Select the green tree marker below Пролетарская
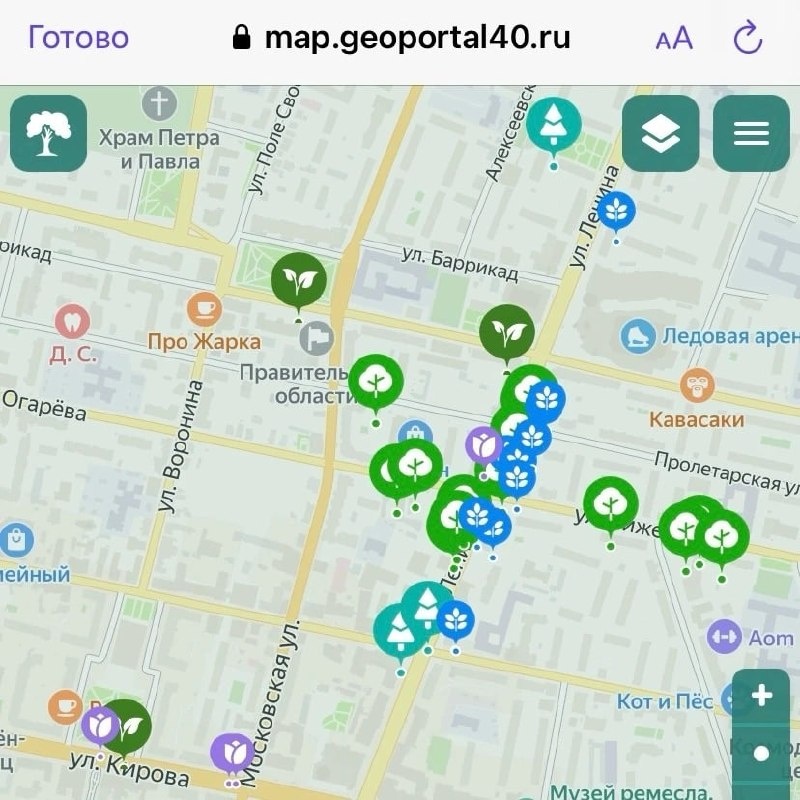The width and height of the screenshot is (800, 800). pos(611,505)
